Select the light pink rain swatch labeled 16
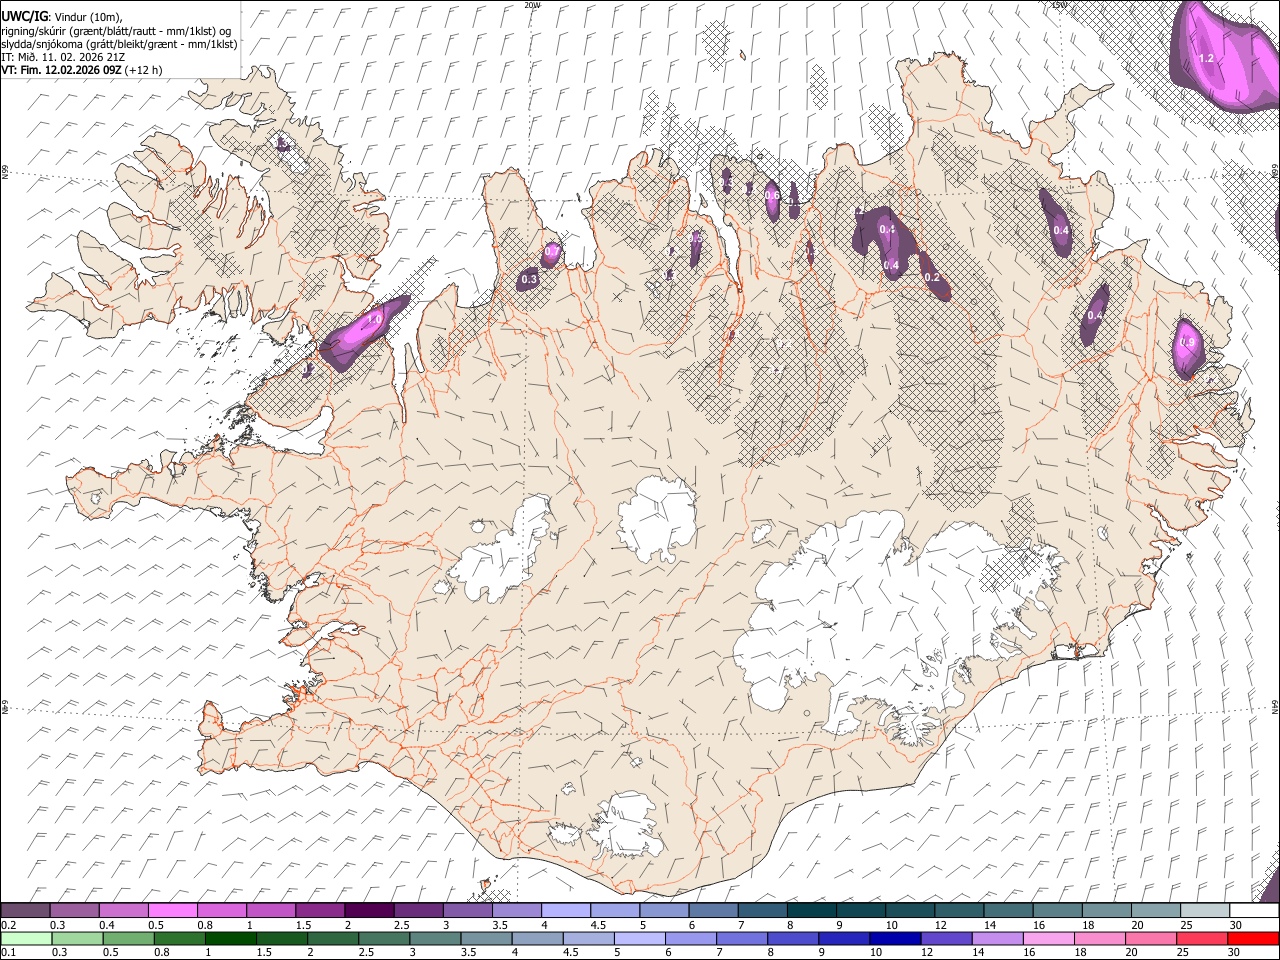1280x960 pixels. (x=1049, y=939)
